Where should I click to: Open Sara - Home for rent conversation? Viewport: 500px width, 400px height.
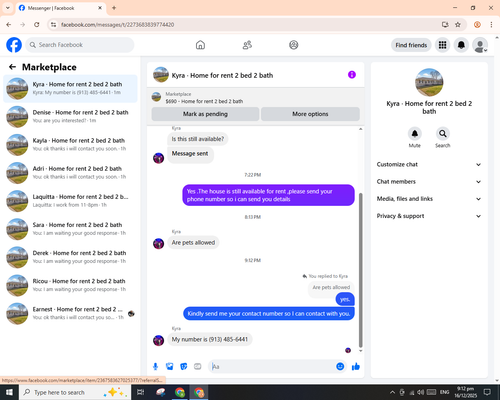click(70, 229)
